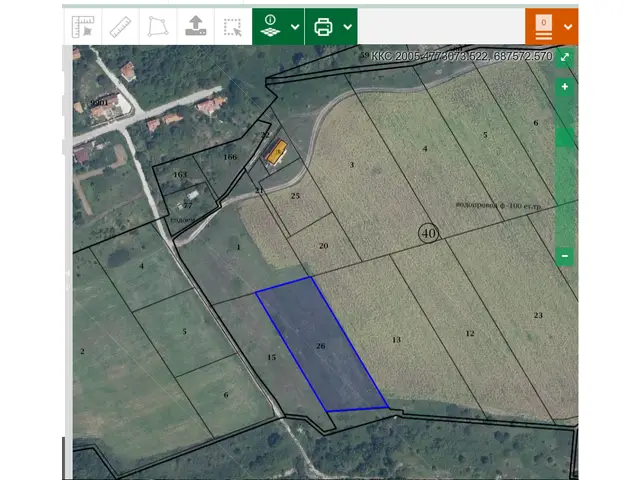640x480 pixels.
Task: Select the measure distance ruler tool
Action: [x=120, y=27]
